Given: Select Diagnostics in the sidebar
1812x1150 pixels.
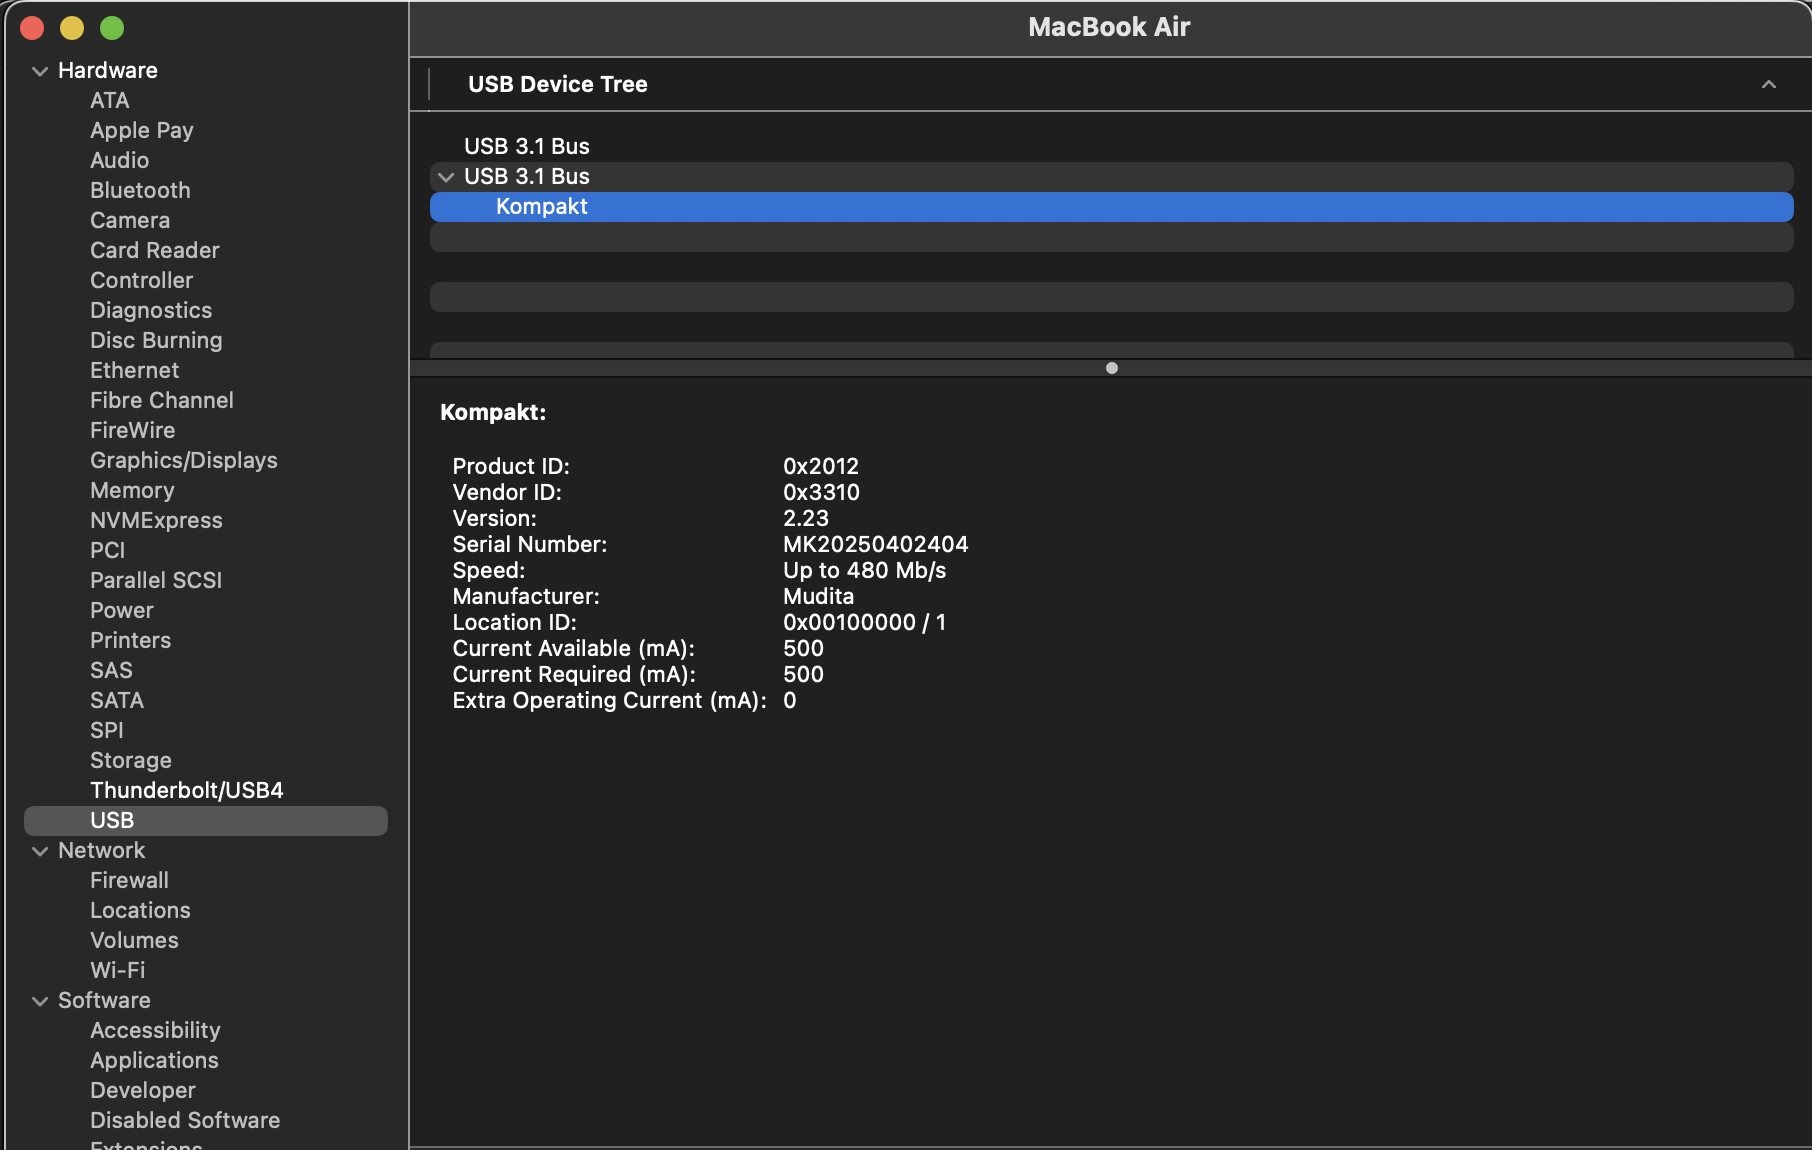Looking at the screenshot, I should 151,310.
